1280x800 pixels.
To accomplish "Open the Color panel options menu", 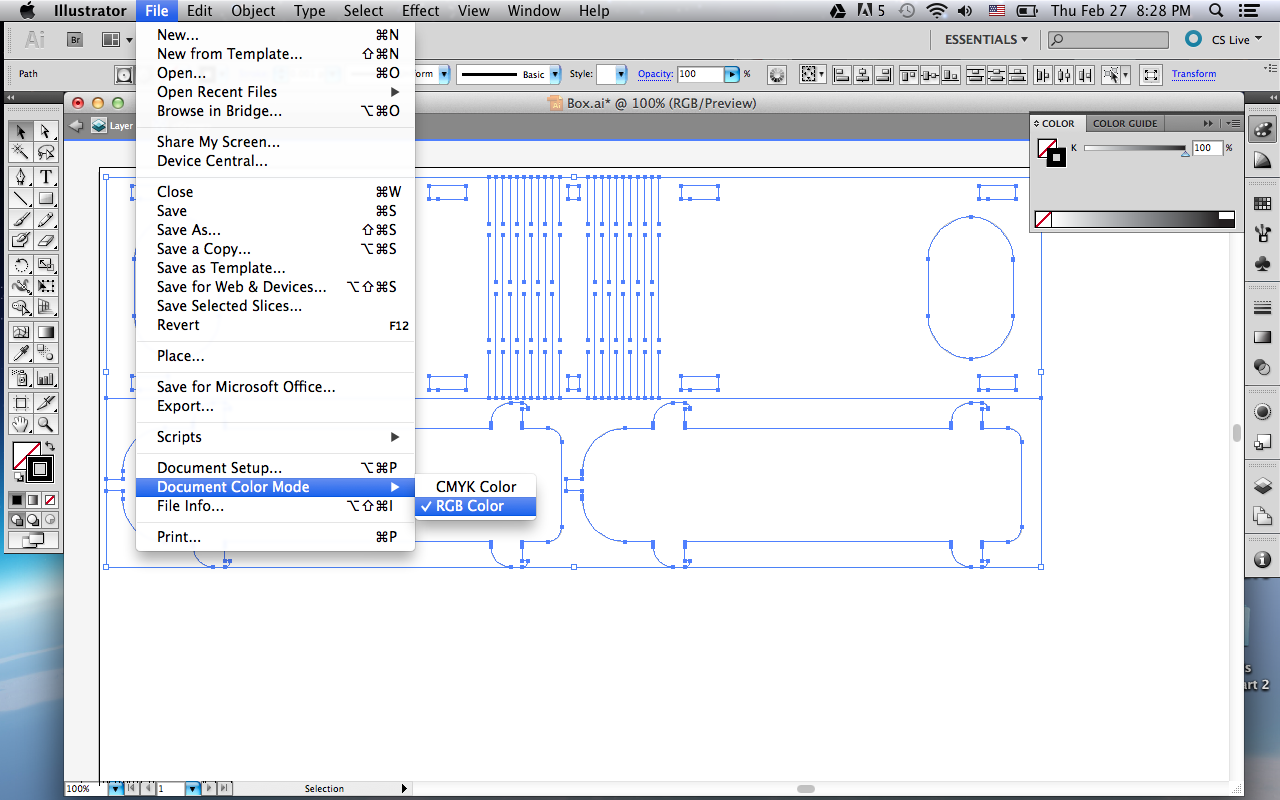I will coord(1233,124).
